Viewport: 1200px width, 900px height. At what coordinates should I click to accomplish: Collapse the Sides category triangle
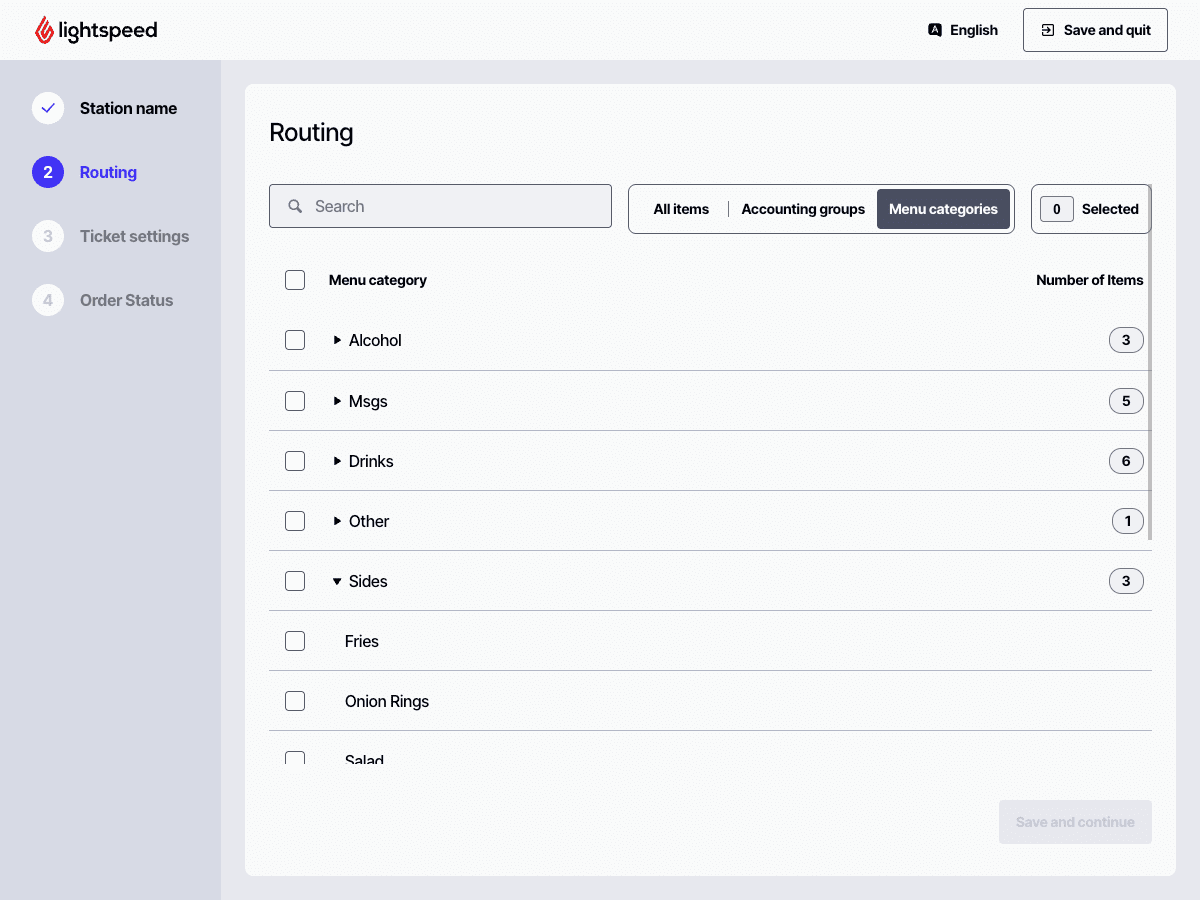click(x=337, y=581)
